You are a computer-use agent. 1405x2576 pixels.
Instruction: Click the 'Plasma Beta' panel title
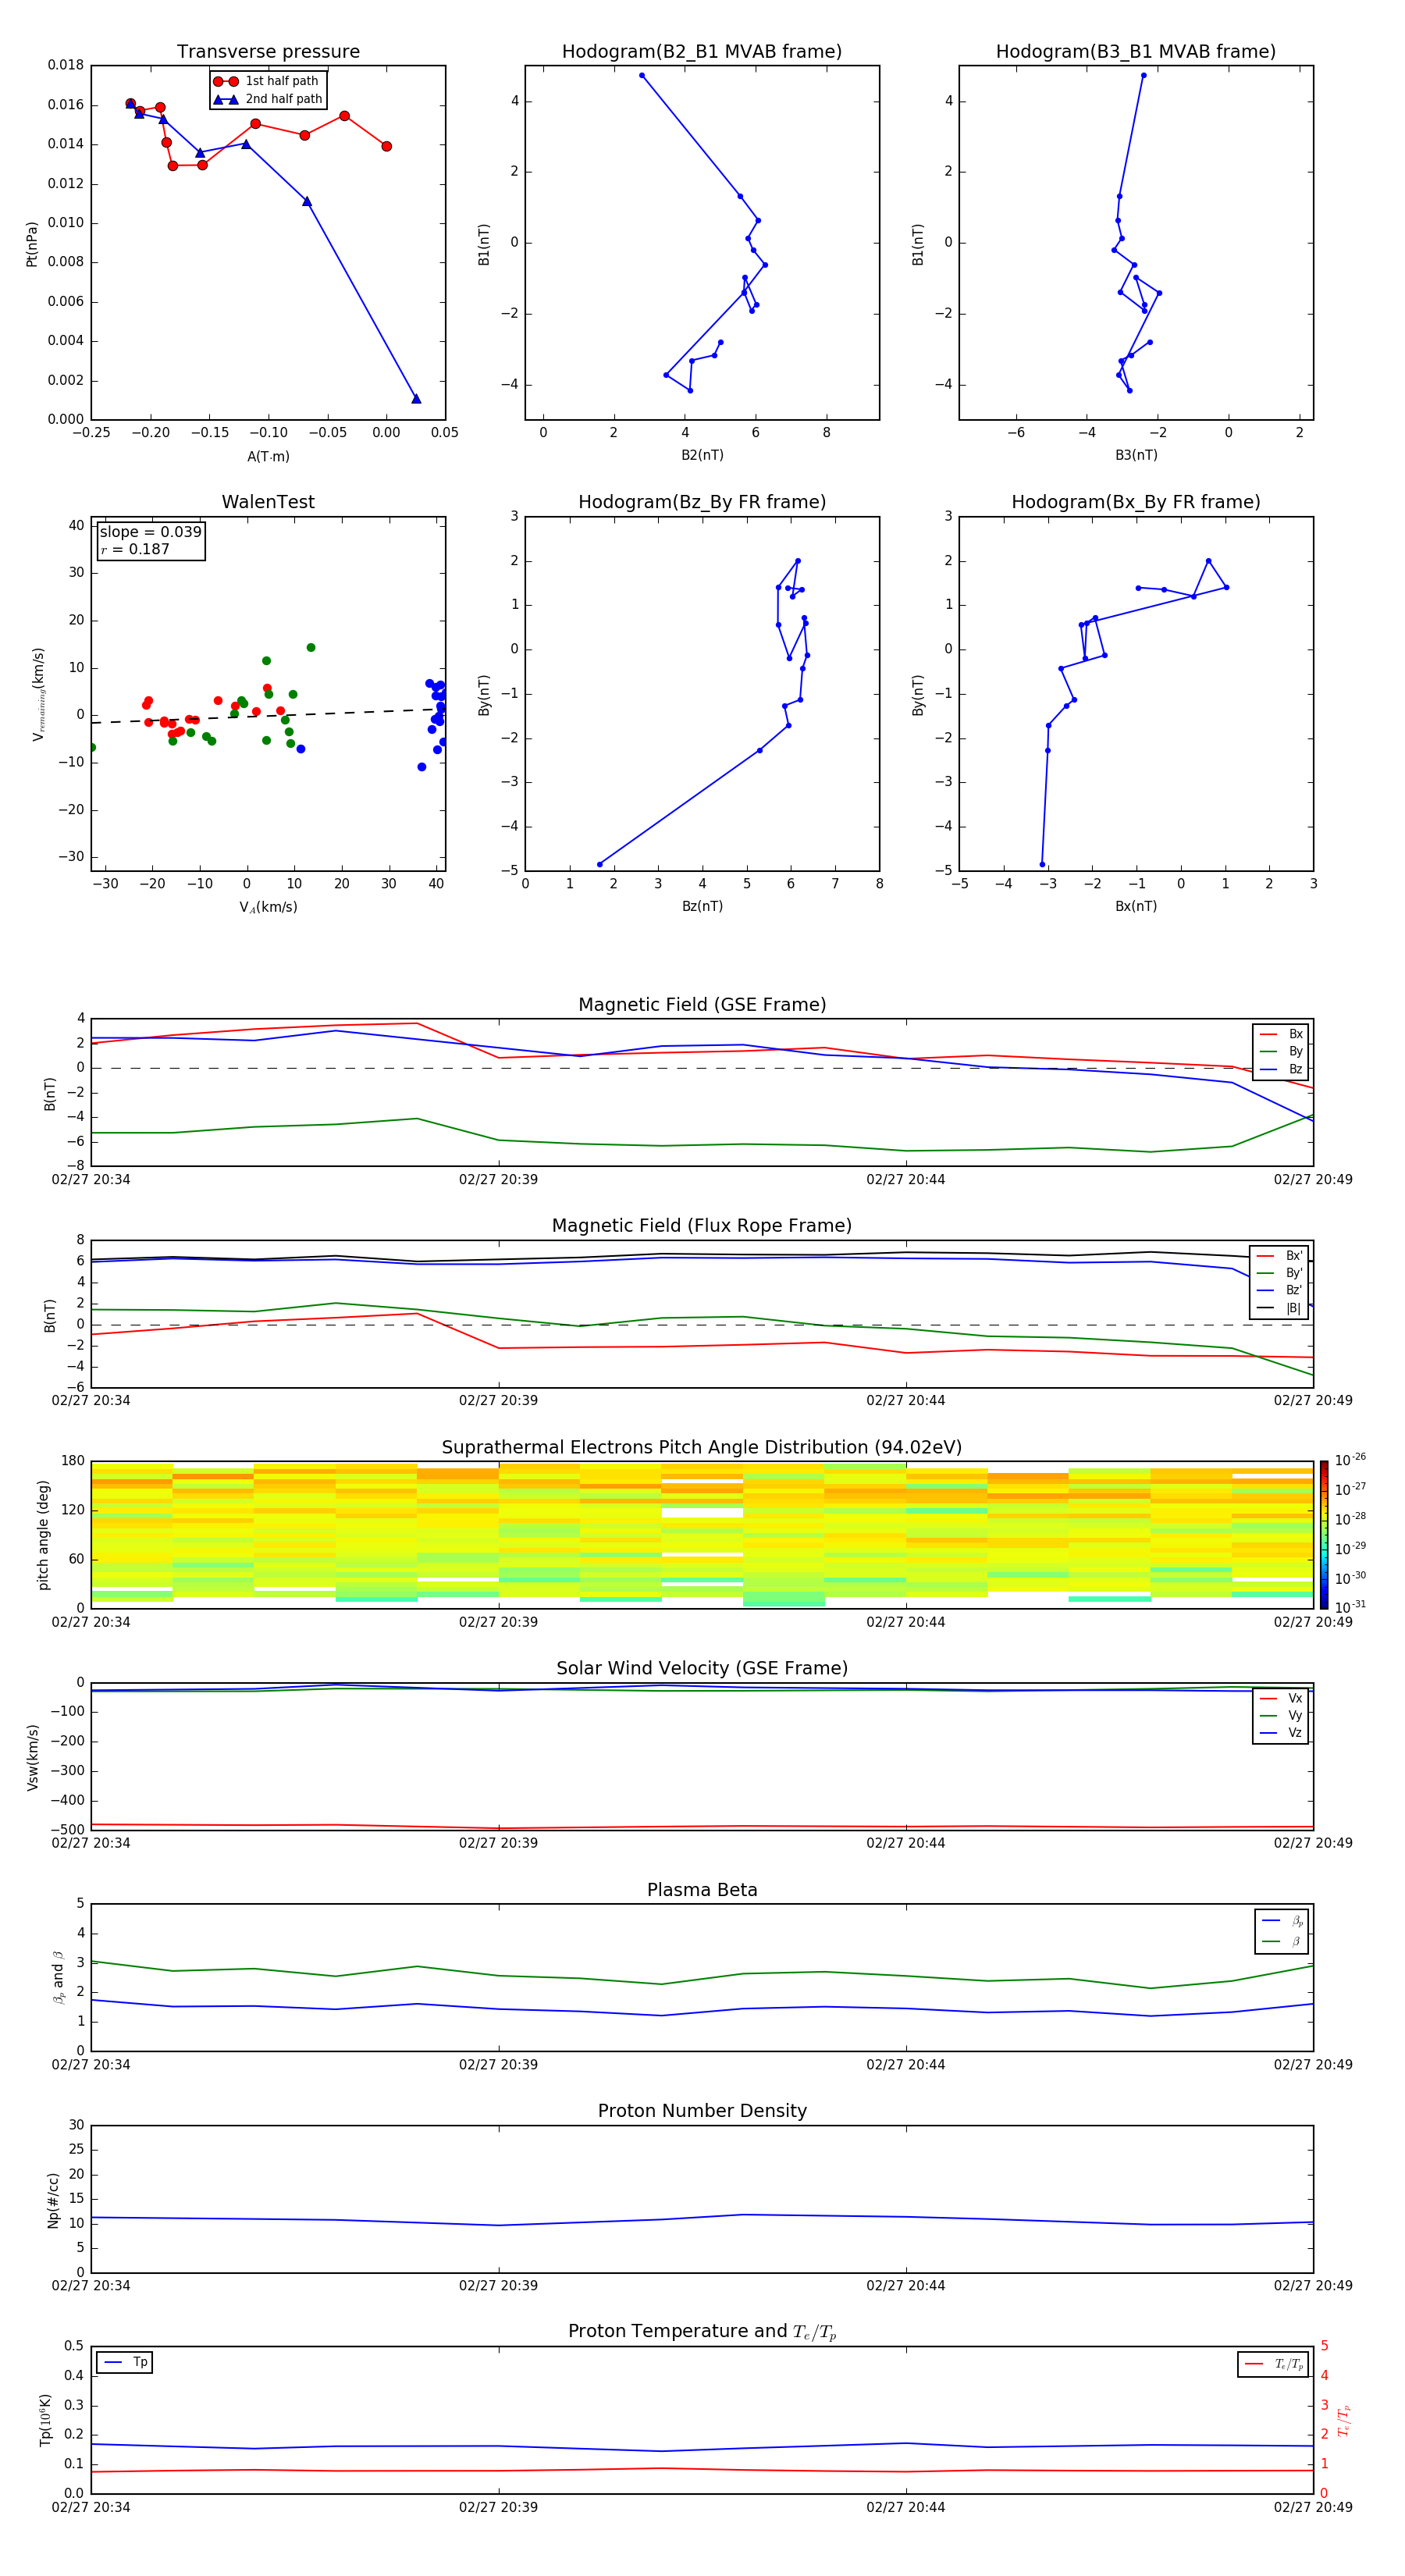click(702, 1891)
